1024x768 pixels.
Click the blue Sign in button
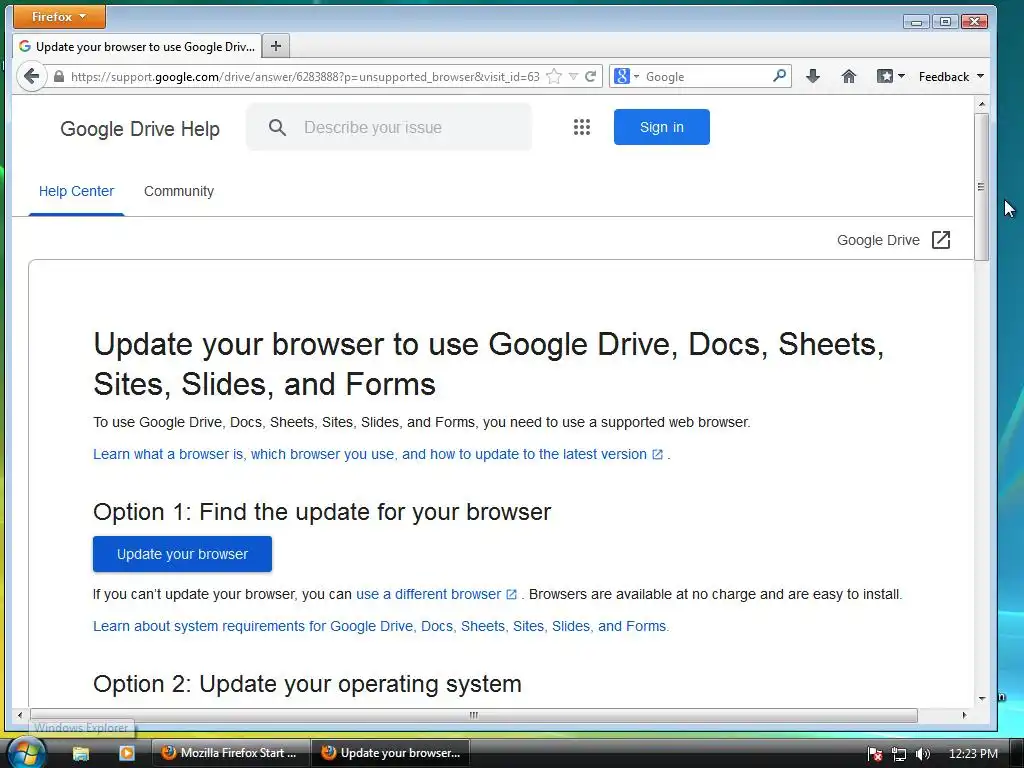662,127
